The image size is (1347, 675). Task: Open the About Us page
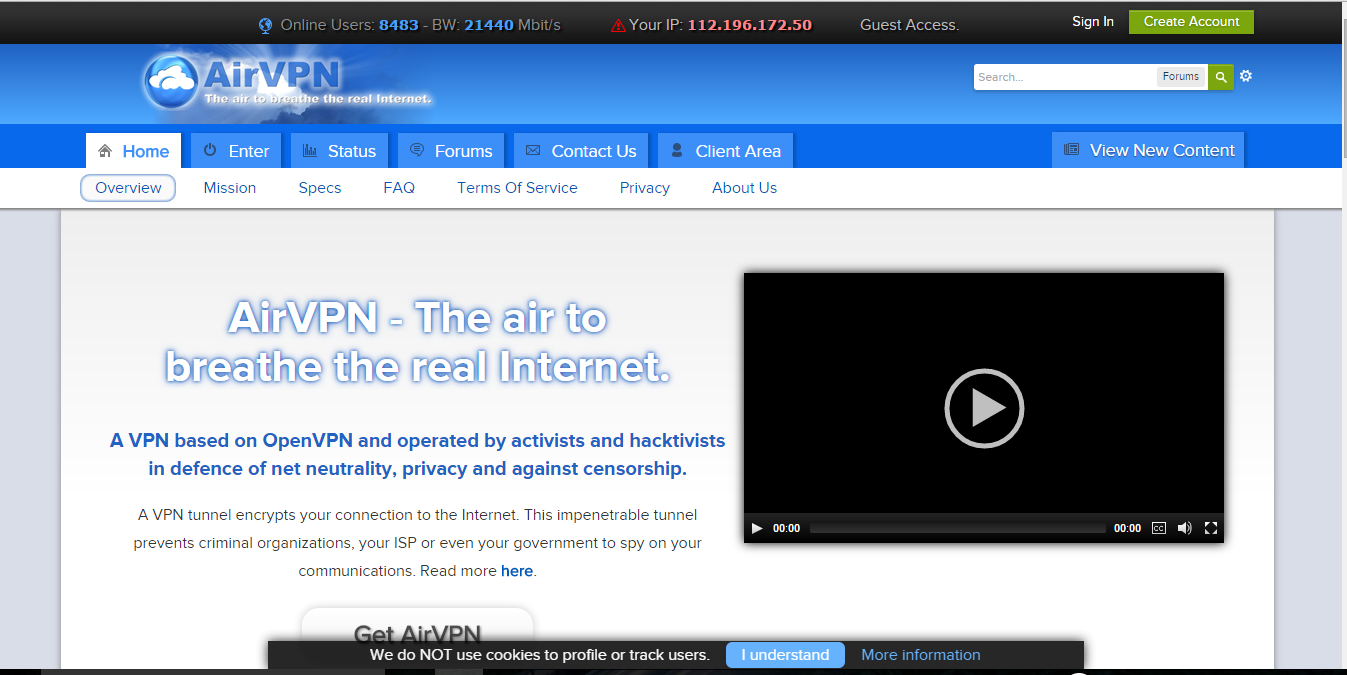tap(744, 188)
